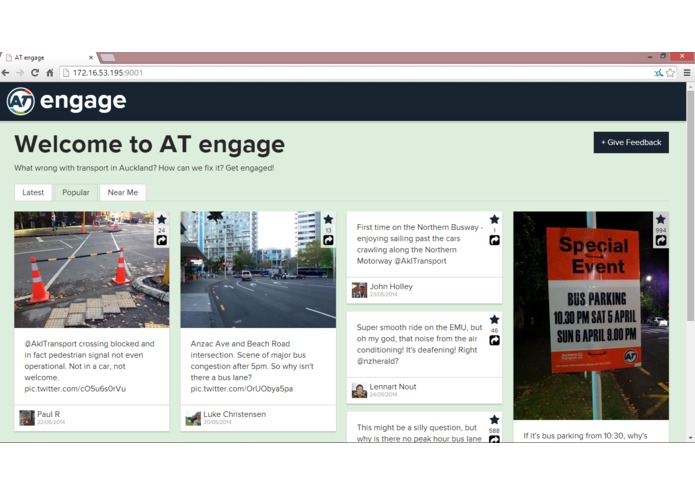Close the AT engage browser tab
Viewport: 695px width, 494px height.
pos(90,58)
